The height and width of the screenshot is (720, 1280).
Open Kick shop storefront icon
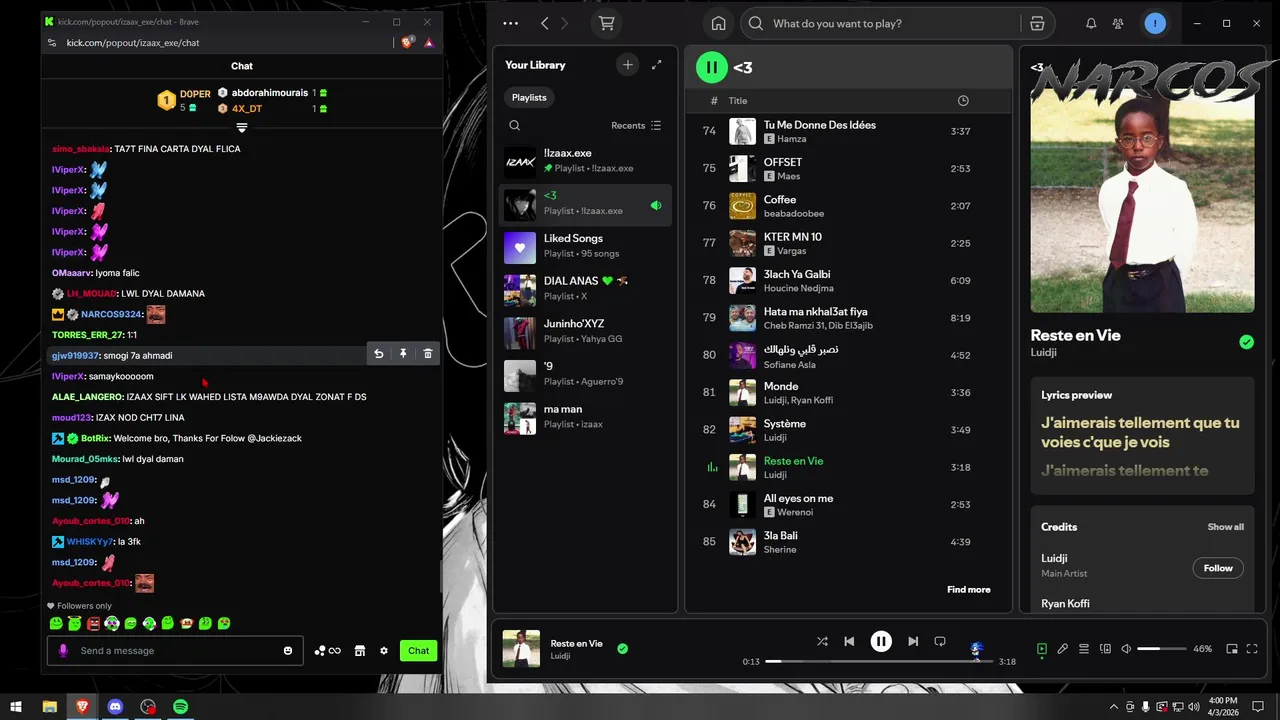pos(360,651)
